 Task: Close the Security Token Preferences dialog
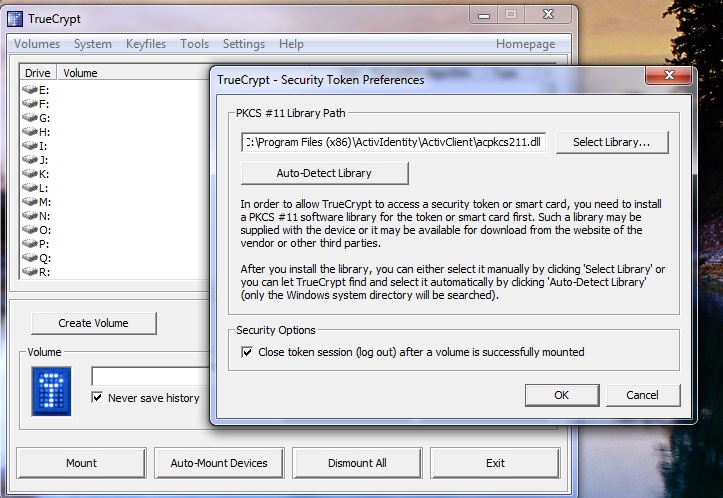[669, 76]
